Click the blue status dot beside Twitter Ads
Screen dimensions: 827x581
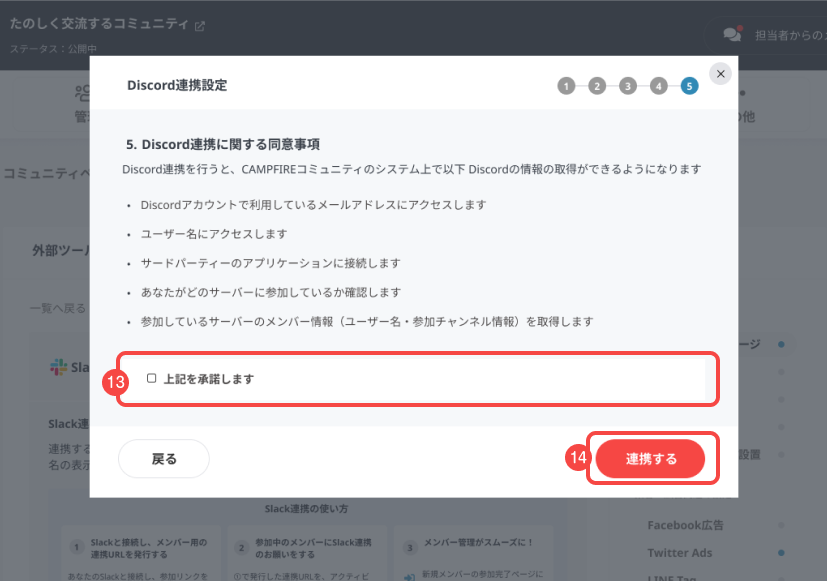tap(780, 553)
